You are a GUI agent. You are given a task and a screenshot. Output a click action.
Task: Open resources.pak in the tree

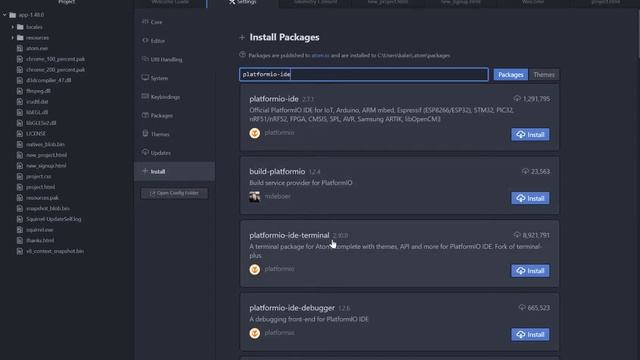pyautogui.click(x=42, y=198)
